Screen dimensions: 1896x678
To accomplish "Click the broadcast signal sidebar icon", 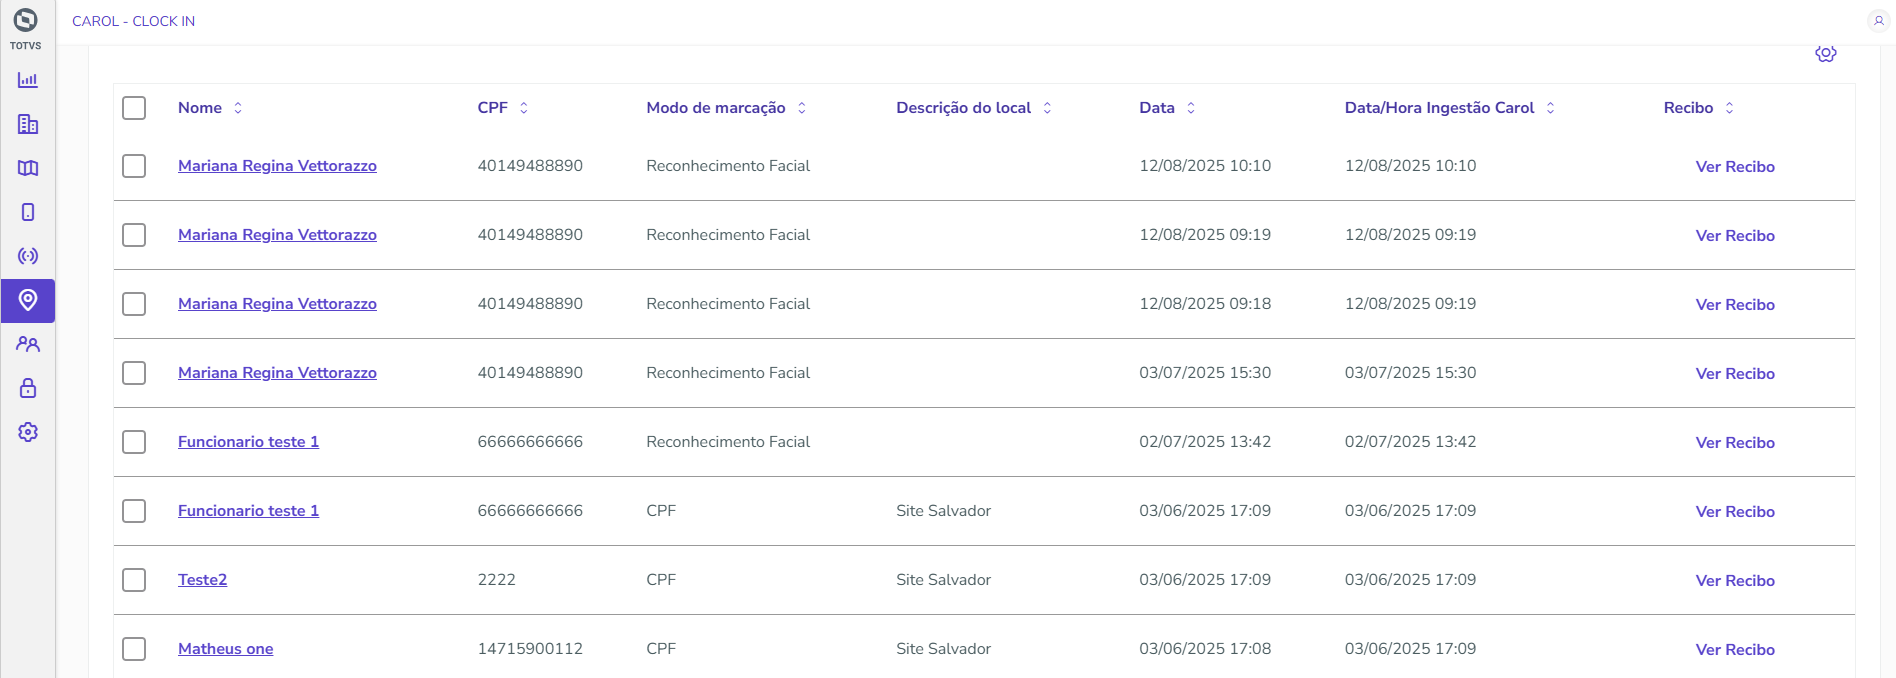I will pyautogui.click(x=28, y=256).
